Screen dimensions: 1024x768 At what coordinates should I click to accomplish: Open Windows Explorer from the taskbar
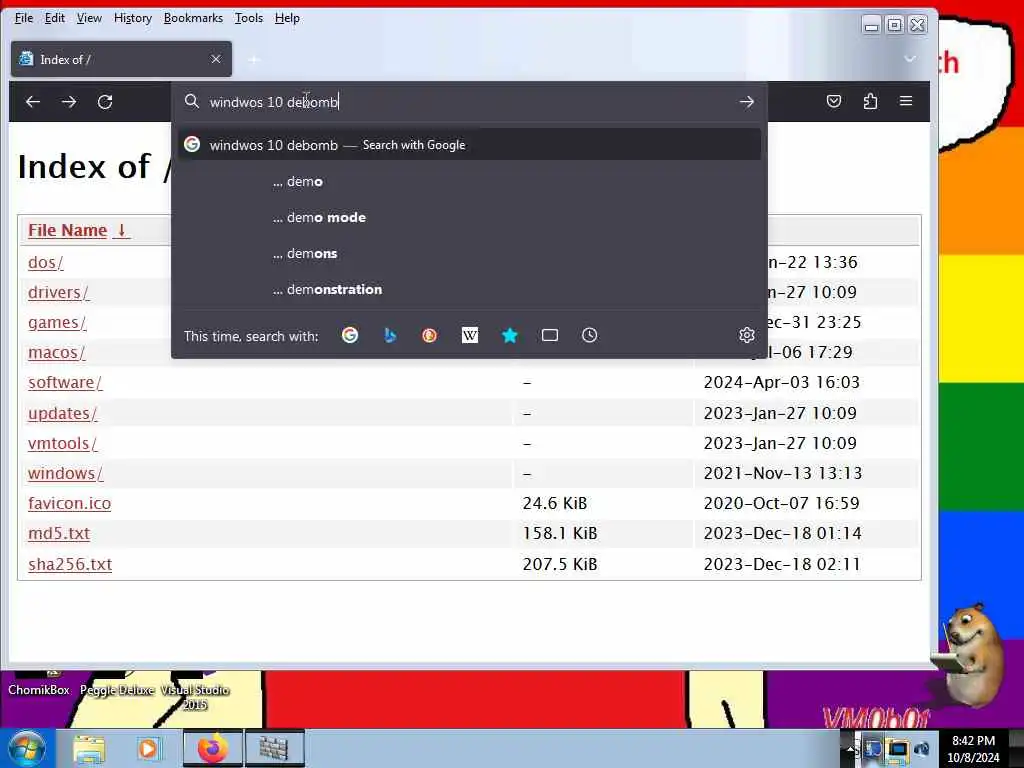pyautogui.click(x=89, y=748)
